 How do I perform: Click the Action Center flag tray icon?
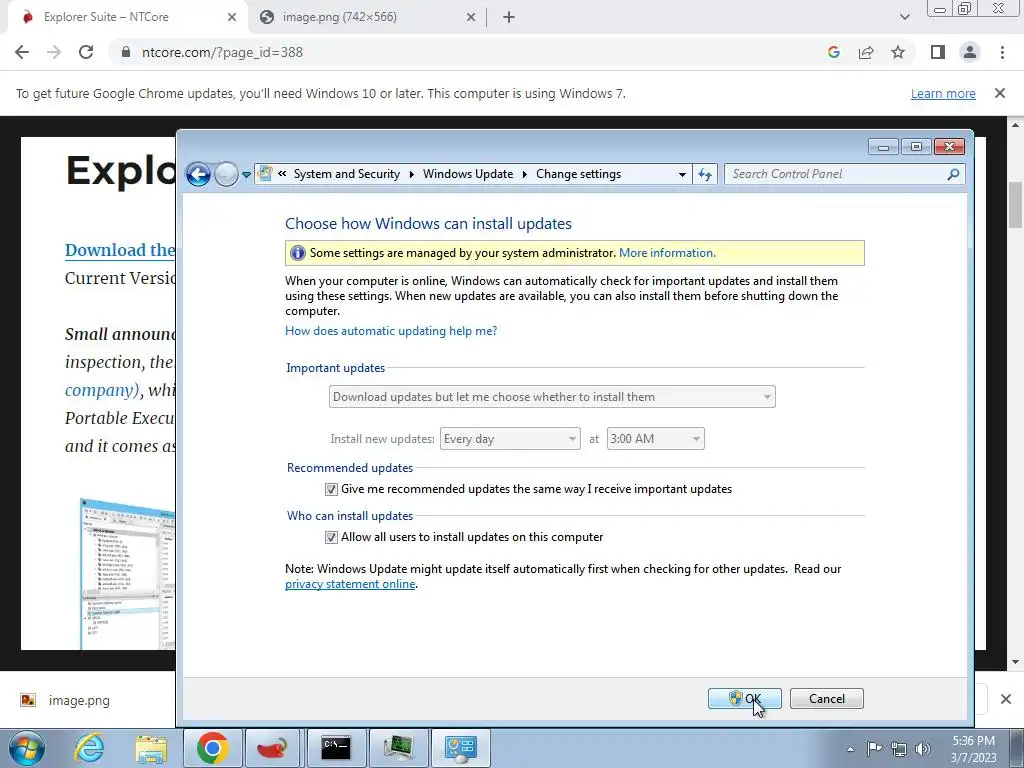coord(874,749)
